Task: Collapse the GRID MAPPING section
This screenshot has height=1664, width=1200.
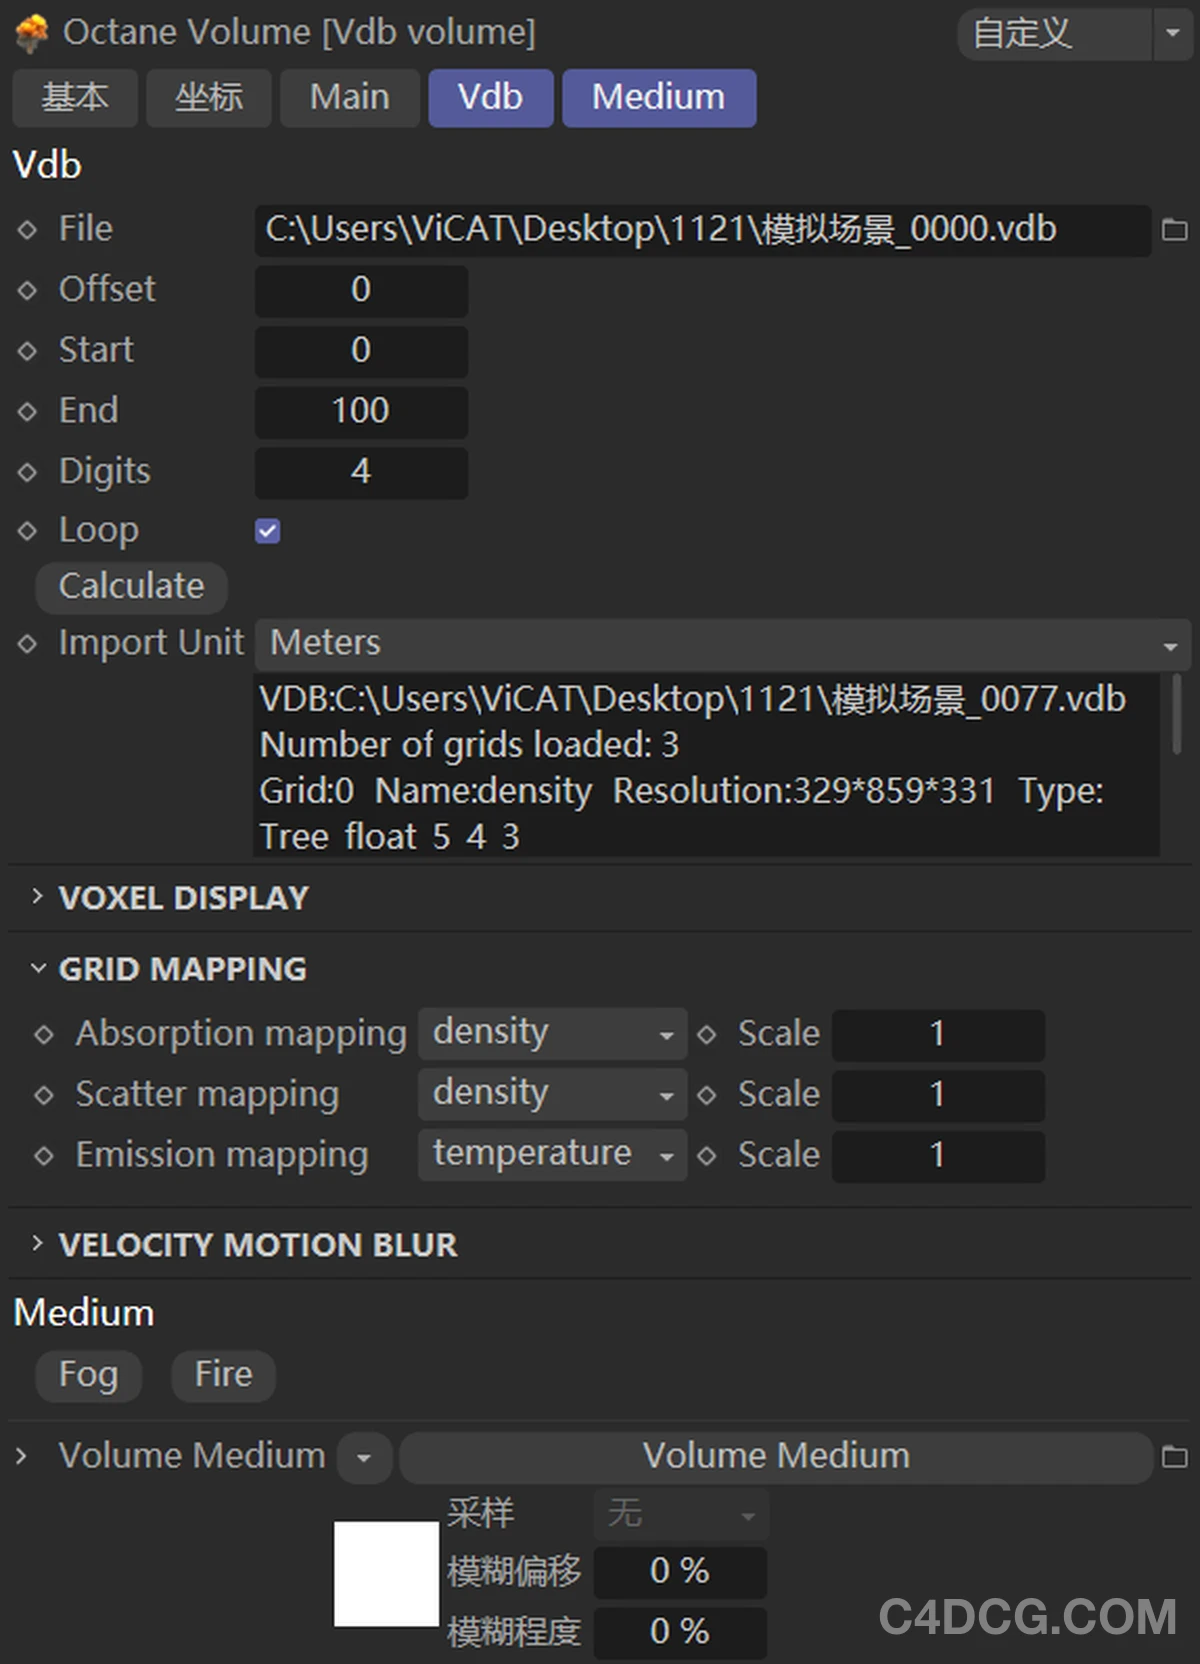Action: pos(37,968)
